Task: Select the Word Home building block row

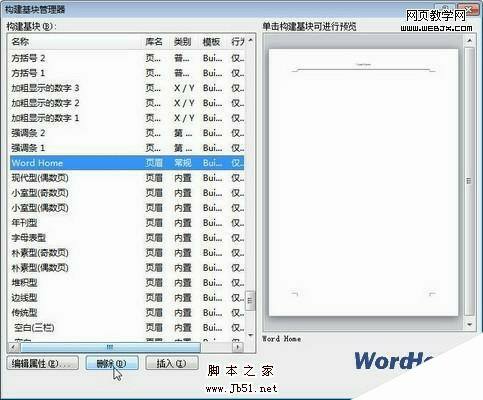Action: tap(127, 163)
